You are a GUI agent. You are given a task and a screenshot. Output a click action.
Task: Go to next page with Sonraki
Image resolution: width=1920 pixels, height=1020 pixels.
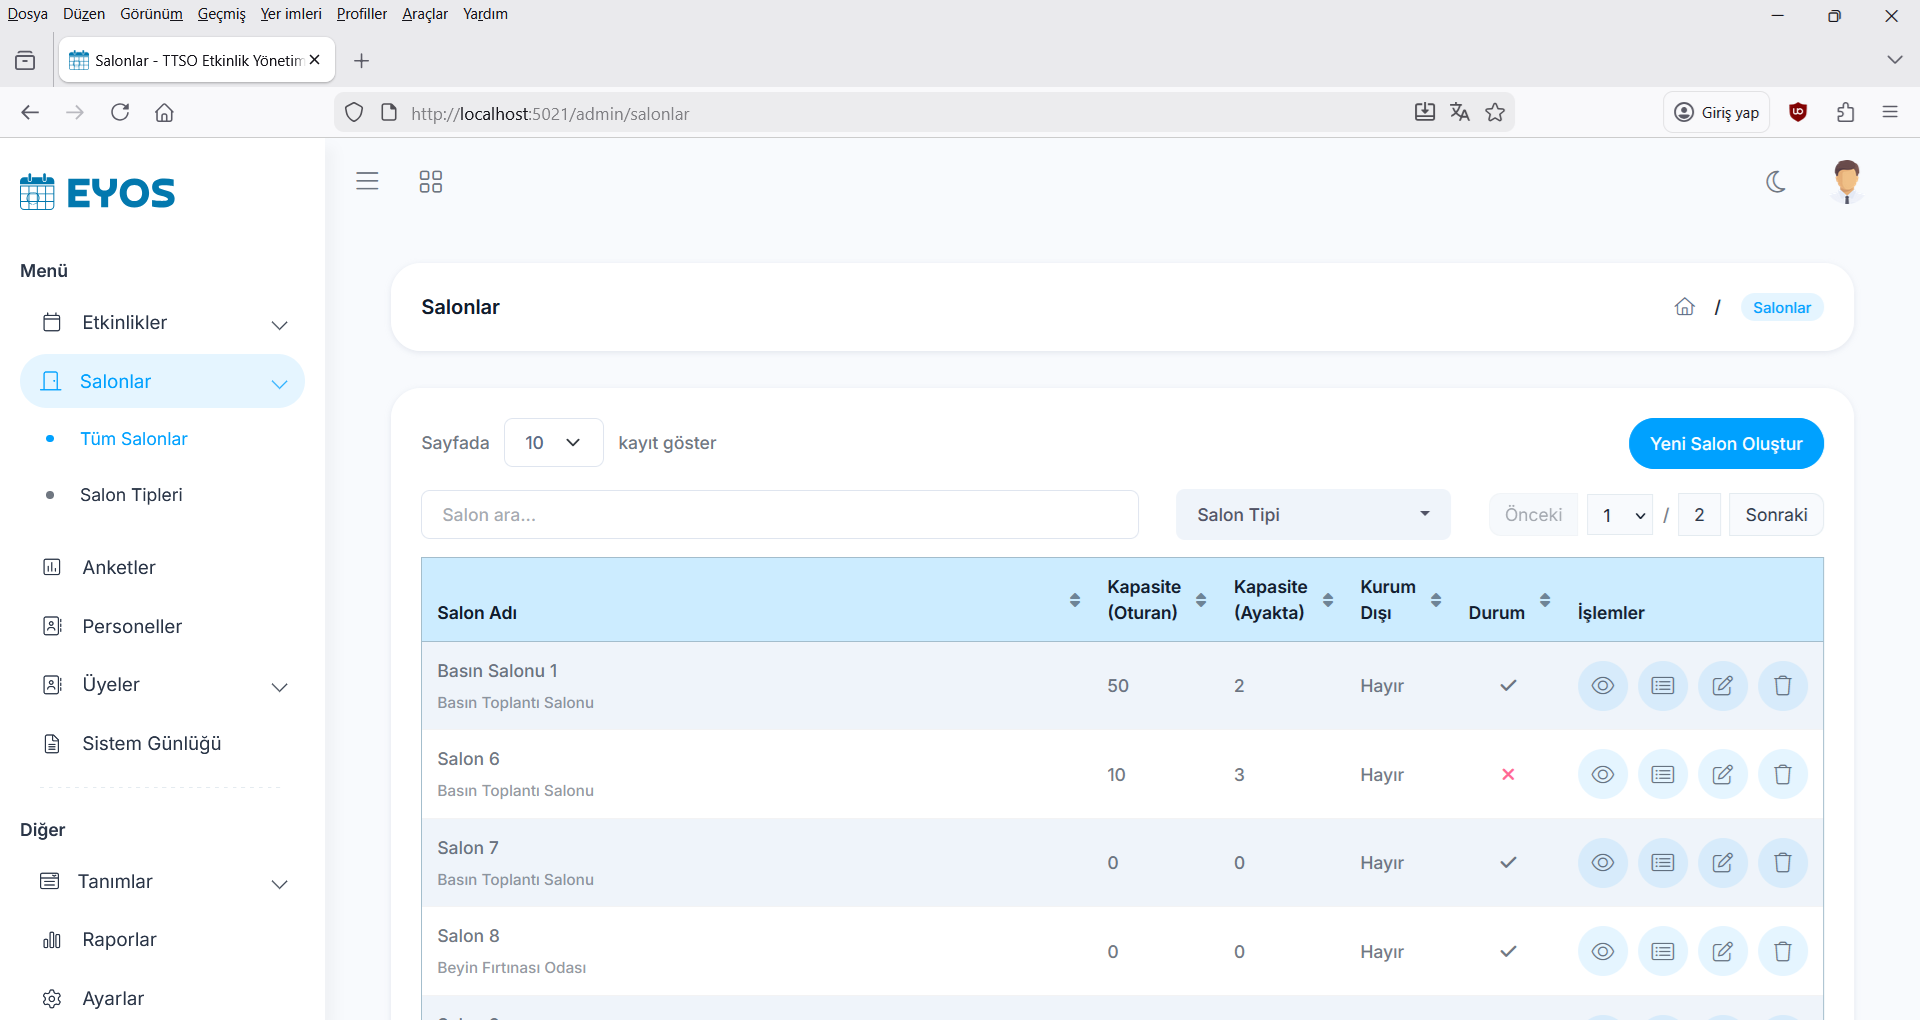1775,515
